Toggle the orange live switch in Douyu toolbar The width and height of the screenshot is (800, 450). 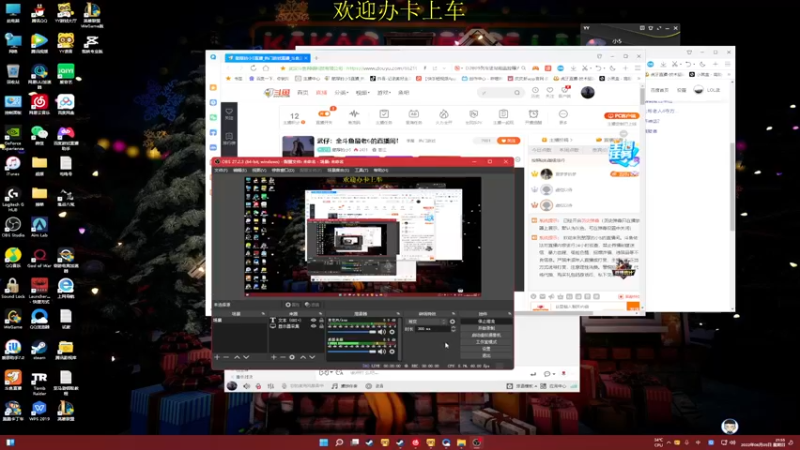(324, 114)
